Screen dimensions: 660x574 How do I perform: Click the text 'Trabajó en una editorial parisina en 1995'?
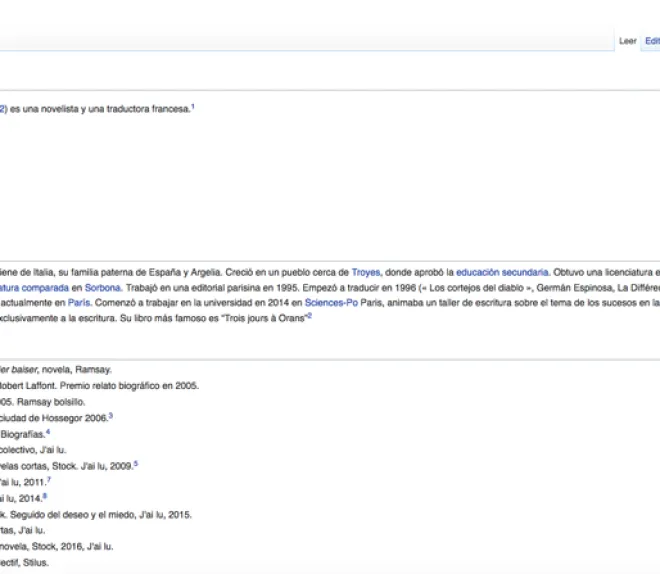210,288
